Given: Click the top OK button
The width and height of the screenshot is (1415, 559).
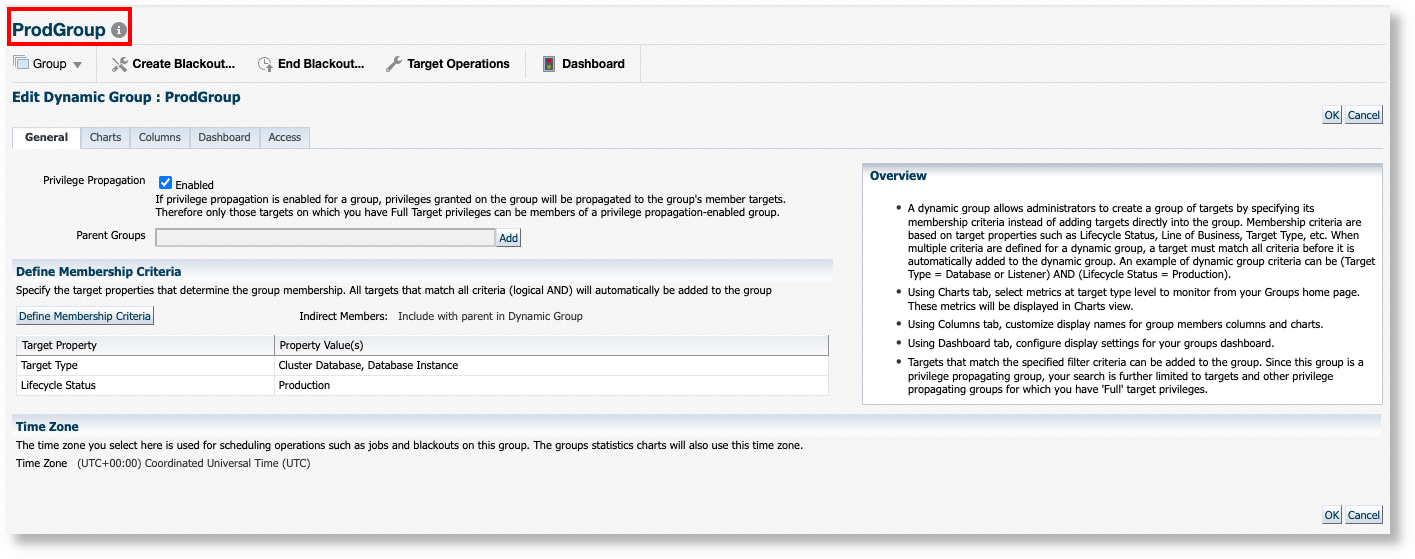Looking at the screenshot, I should click(1332, 115).
